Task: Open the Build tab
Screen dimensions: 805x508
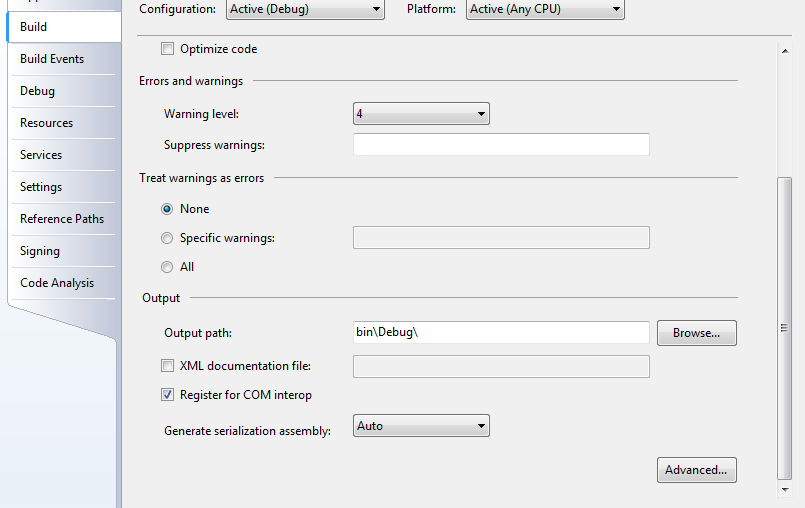Action: tap(65, 27)
